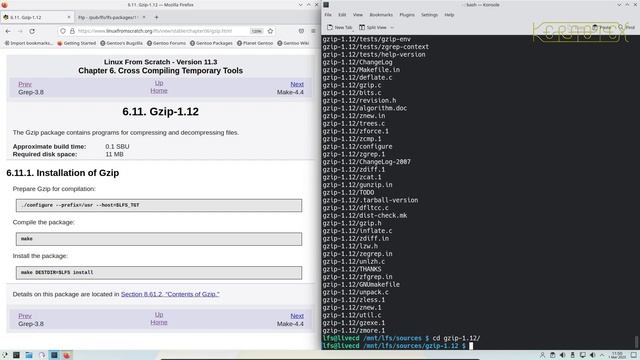This screenshot has width=640, height=360.
Task: Open Planet Gentoo bookmark
Action: pos(255,43)
